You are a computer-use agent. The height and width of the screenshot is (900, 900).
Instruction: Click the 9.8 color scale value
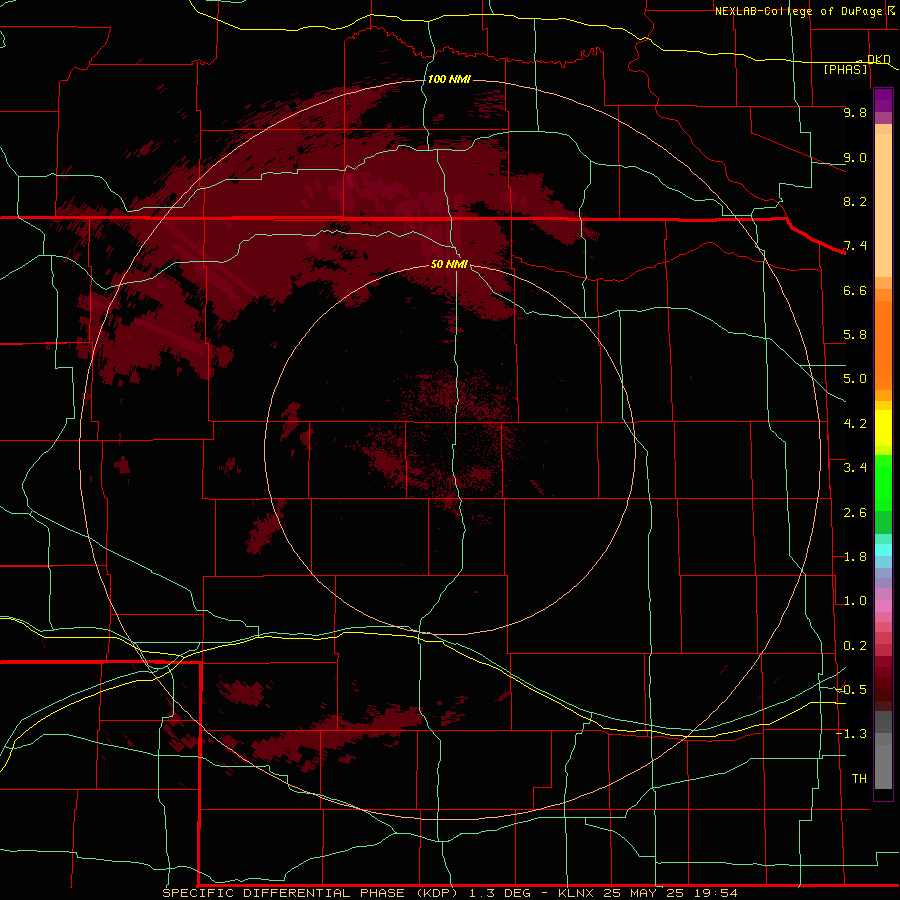point(855,112)
